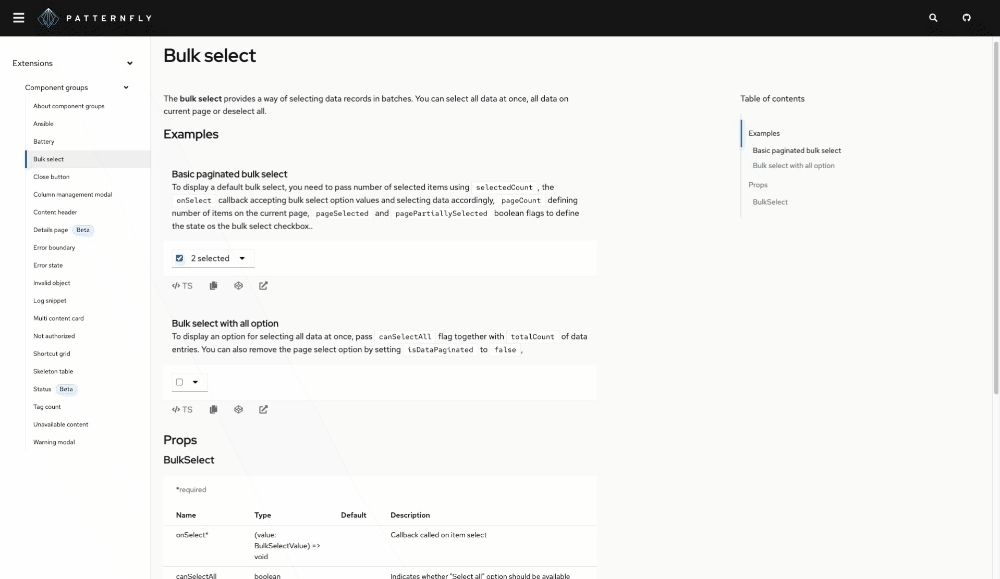
Task: Go to Close button sidebar item
Action: click(x=51, y=177)
